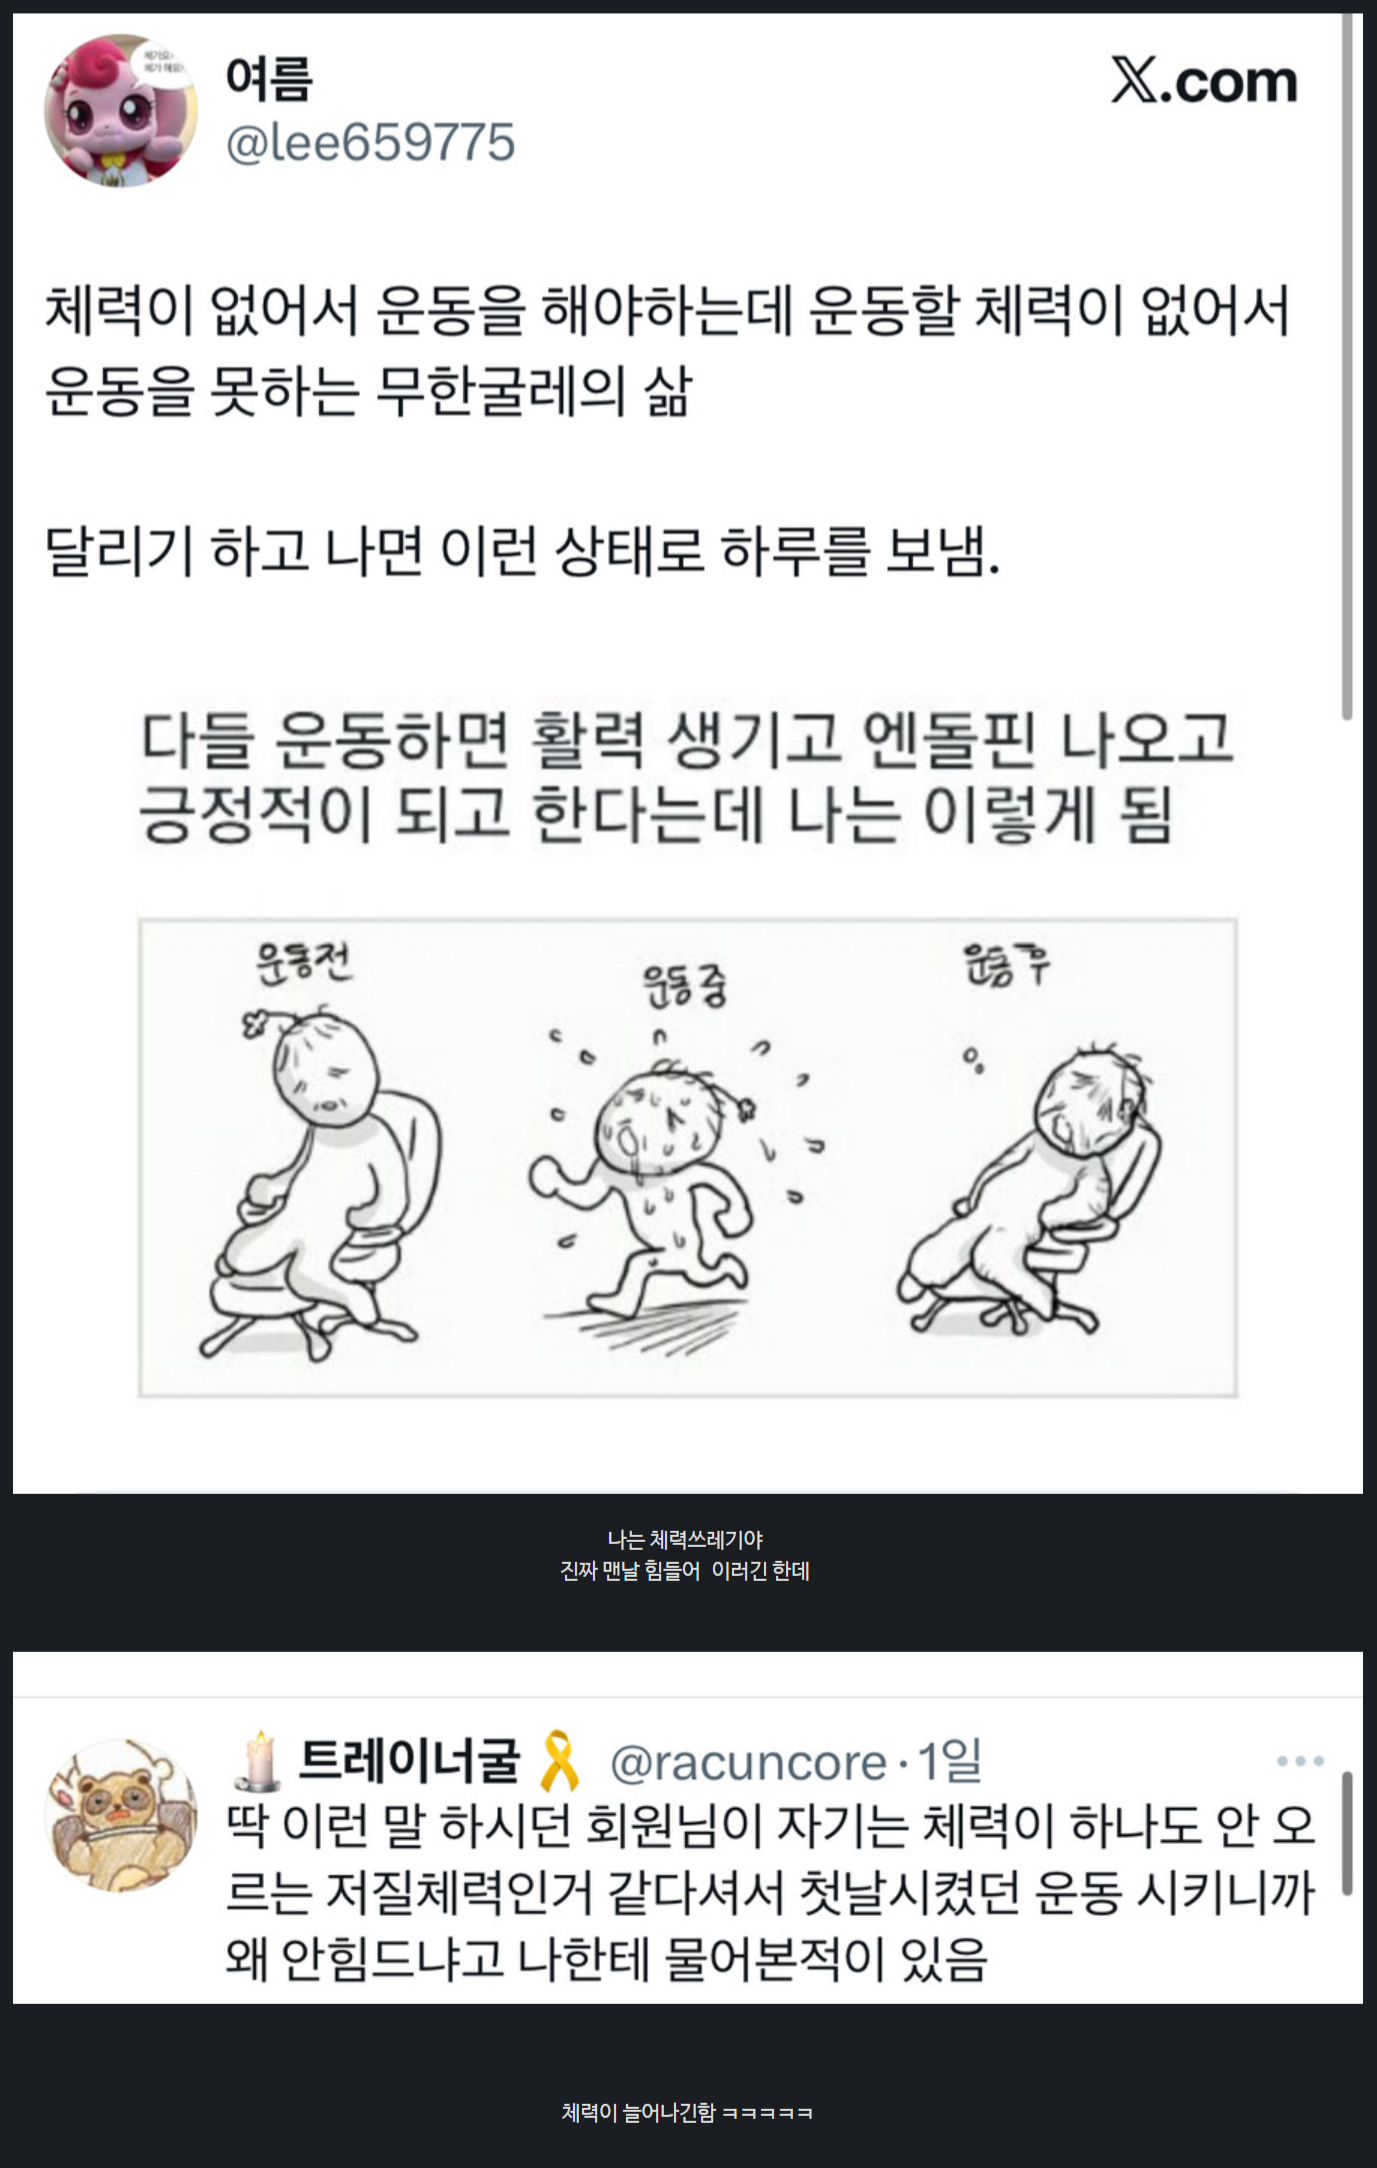Click the yellow ribbon emoji icon
1377x2168 pixels.
[x=560, y=1761]
